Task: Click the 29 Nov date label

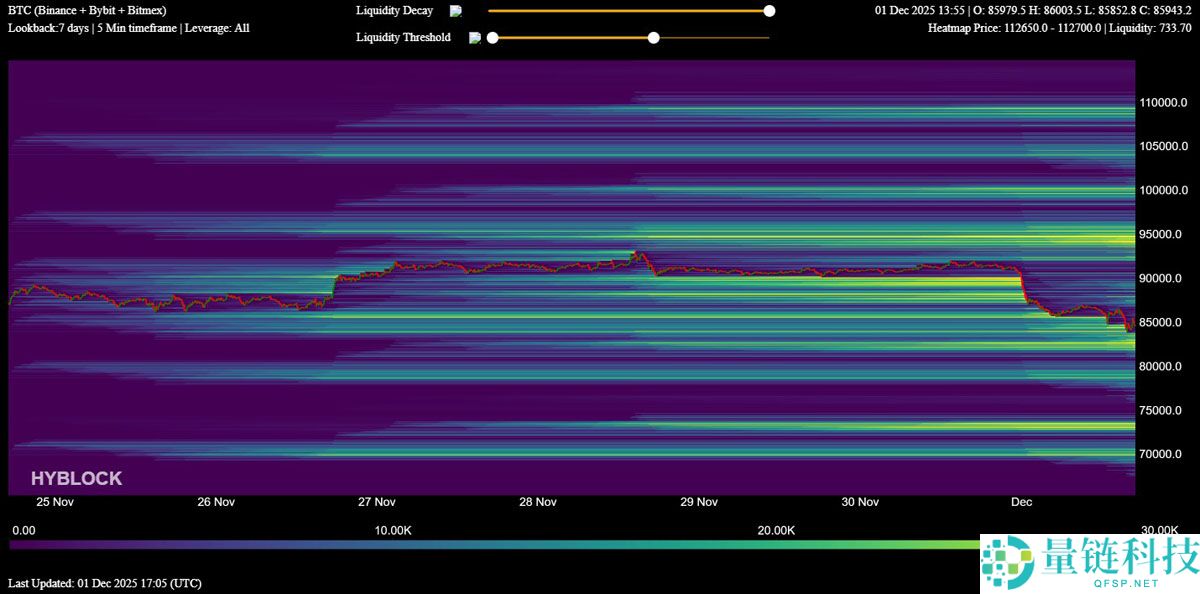Action: tap(699, 502)
